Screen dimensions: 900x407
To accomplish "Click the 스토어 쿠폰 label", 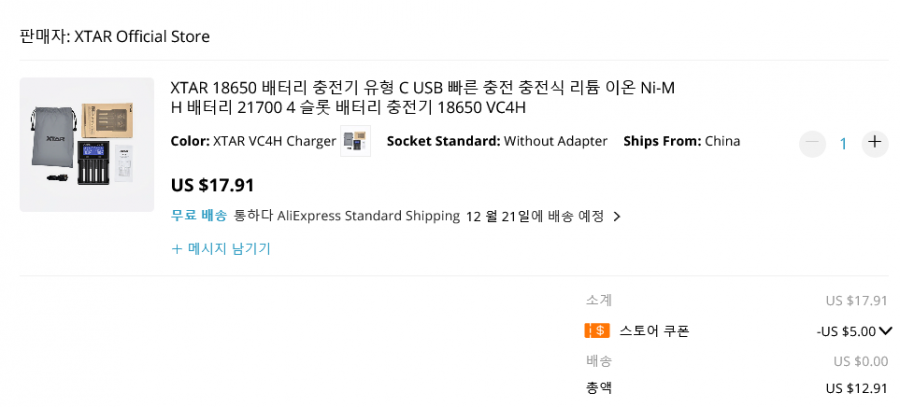I will pos(654,331).
